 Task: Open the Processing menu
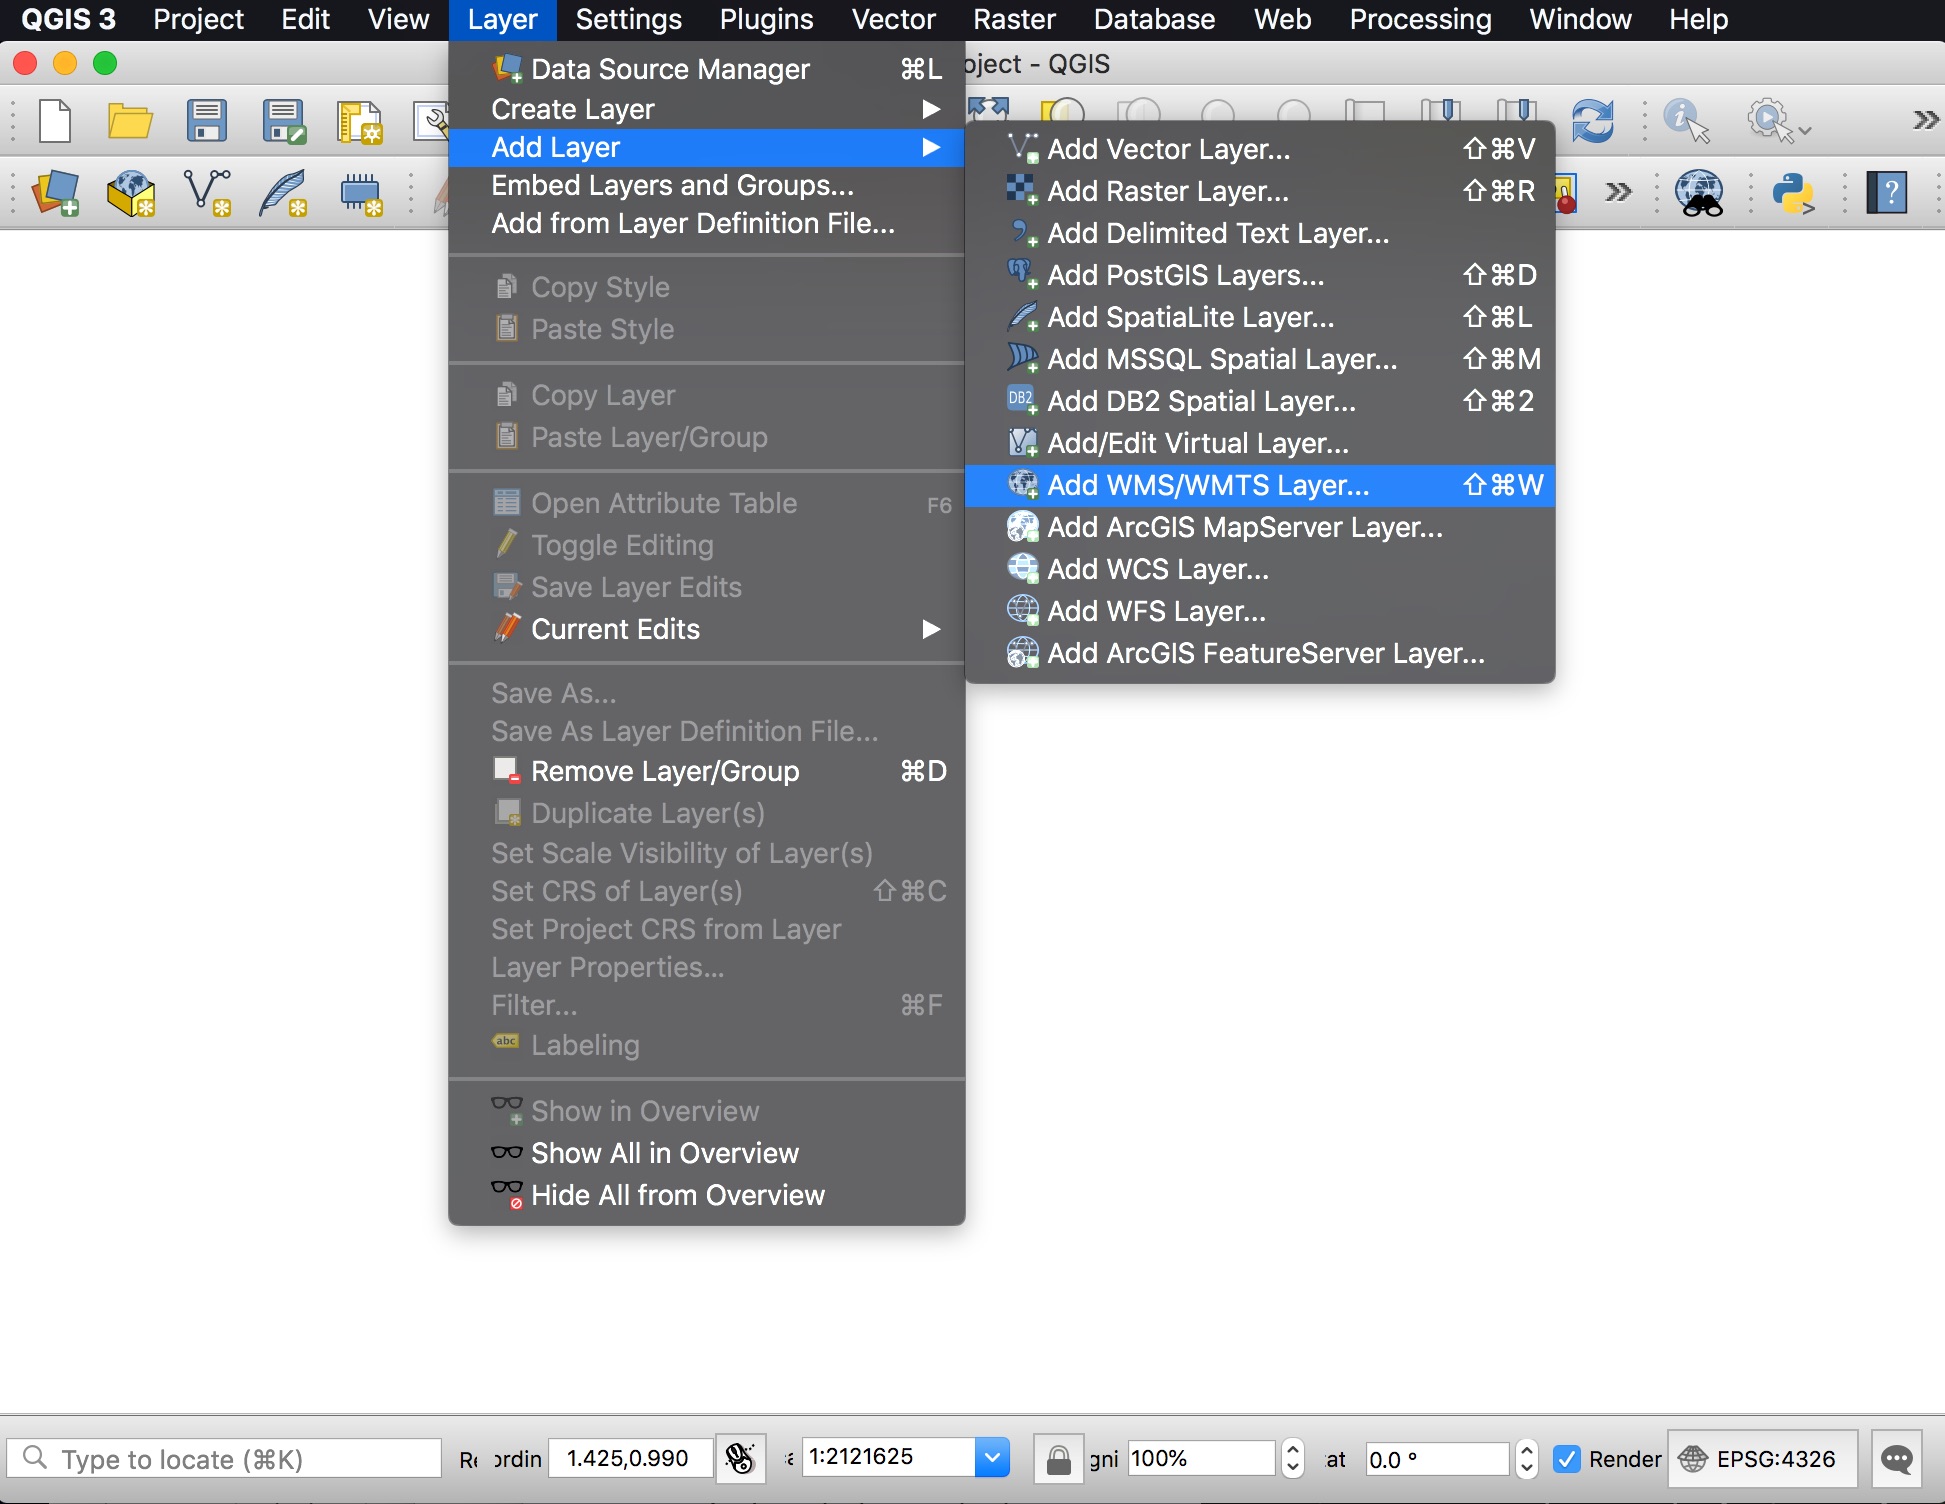pyautogui.click(x=1420, y=19)
